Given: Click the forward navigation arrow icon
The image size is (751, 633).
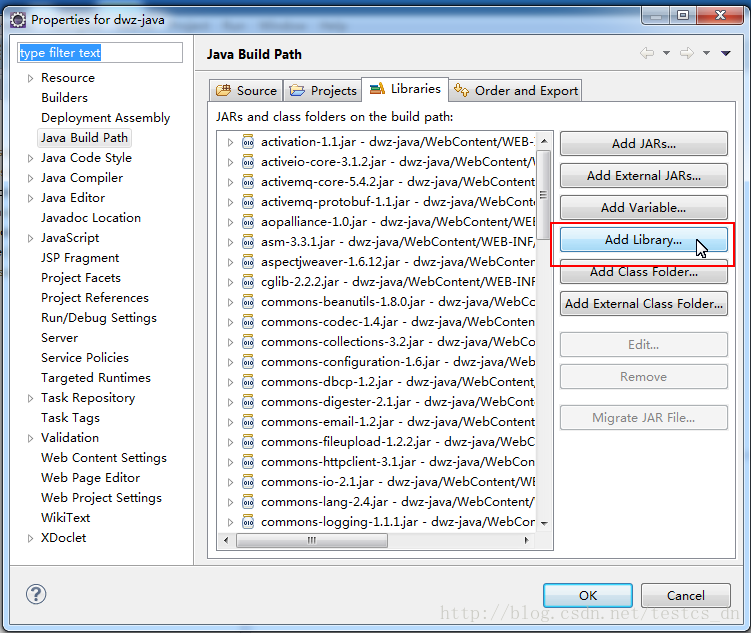Looking at the screenshot, I should pyautogui.click(x=686, y=54).
